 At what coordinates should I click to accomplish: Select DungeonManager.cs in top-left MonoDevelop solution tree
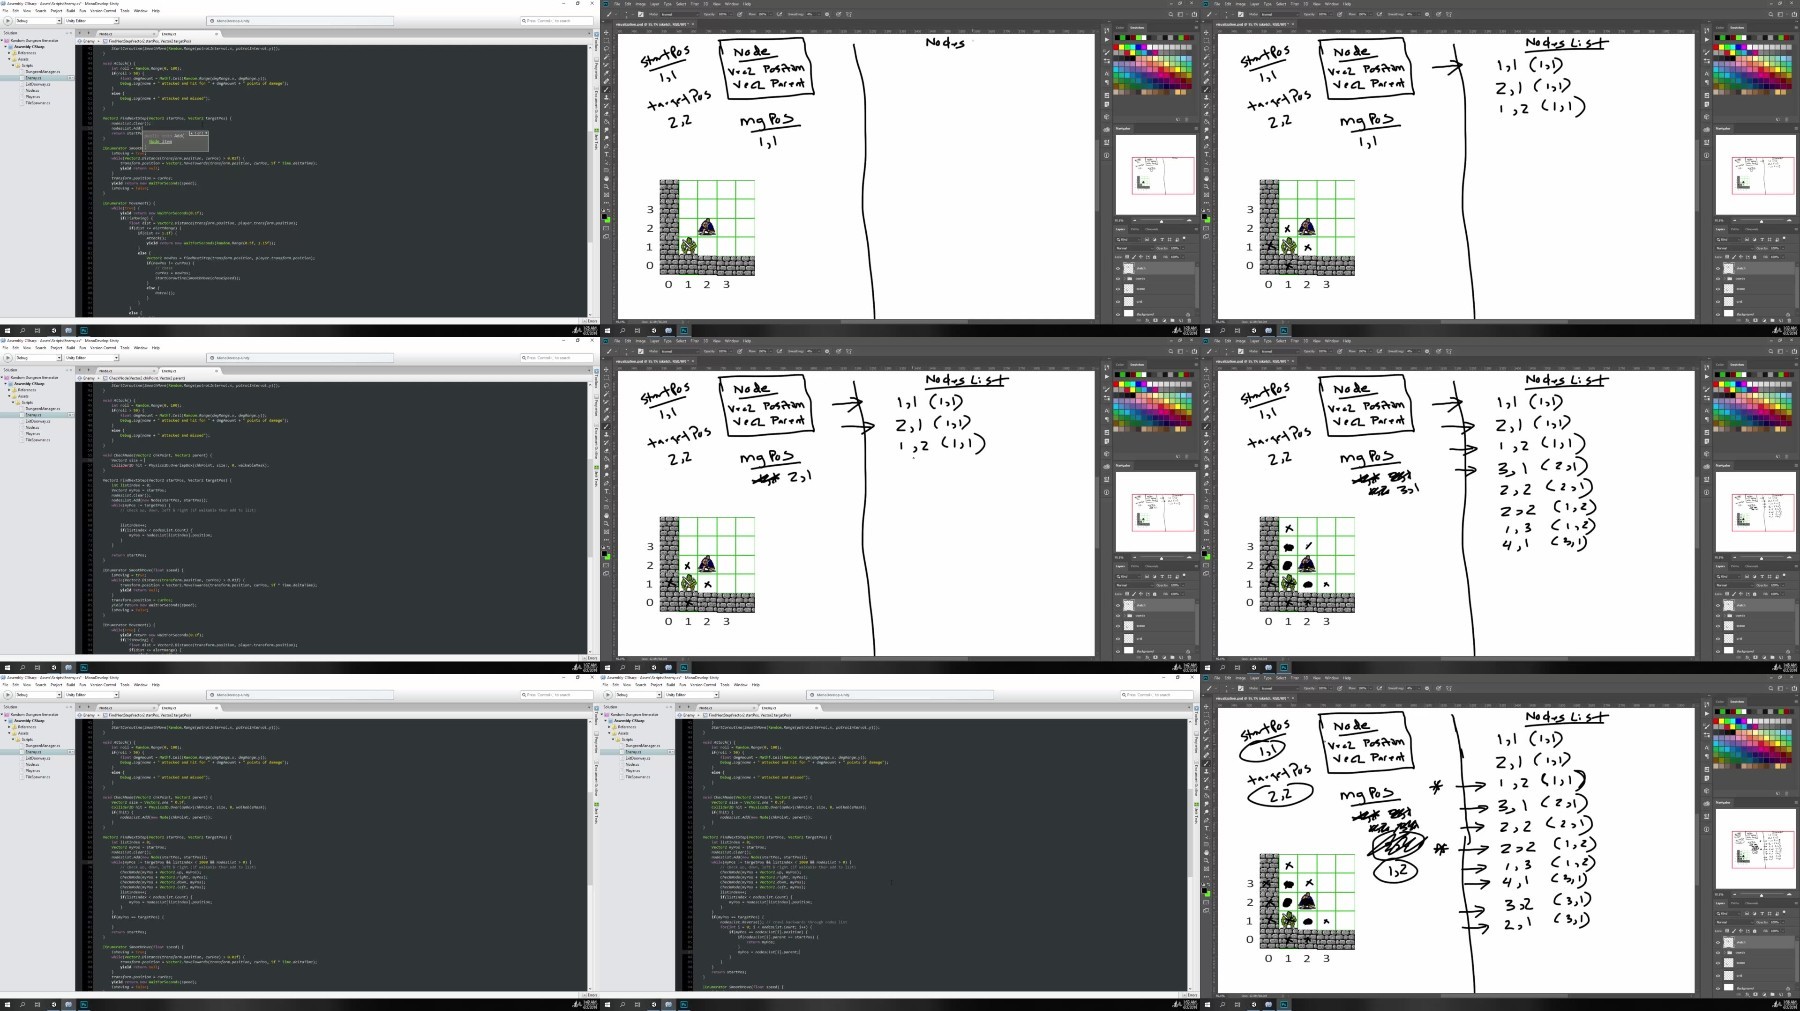pos(42,72)
